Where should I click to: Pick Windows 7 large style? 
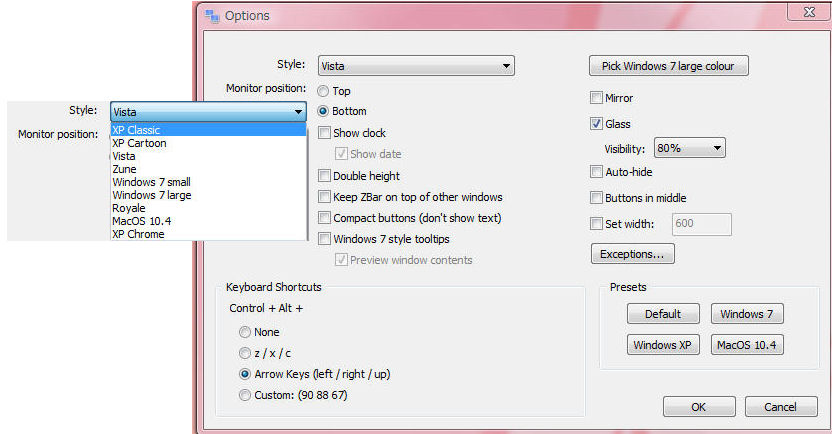pos(209,195)
